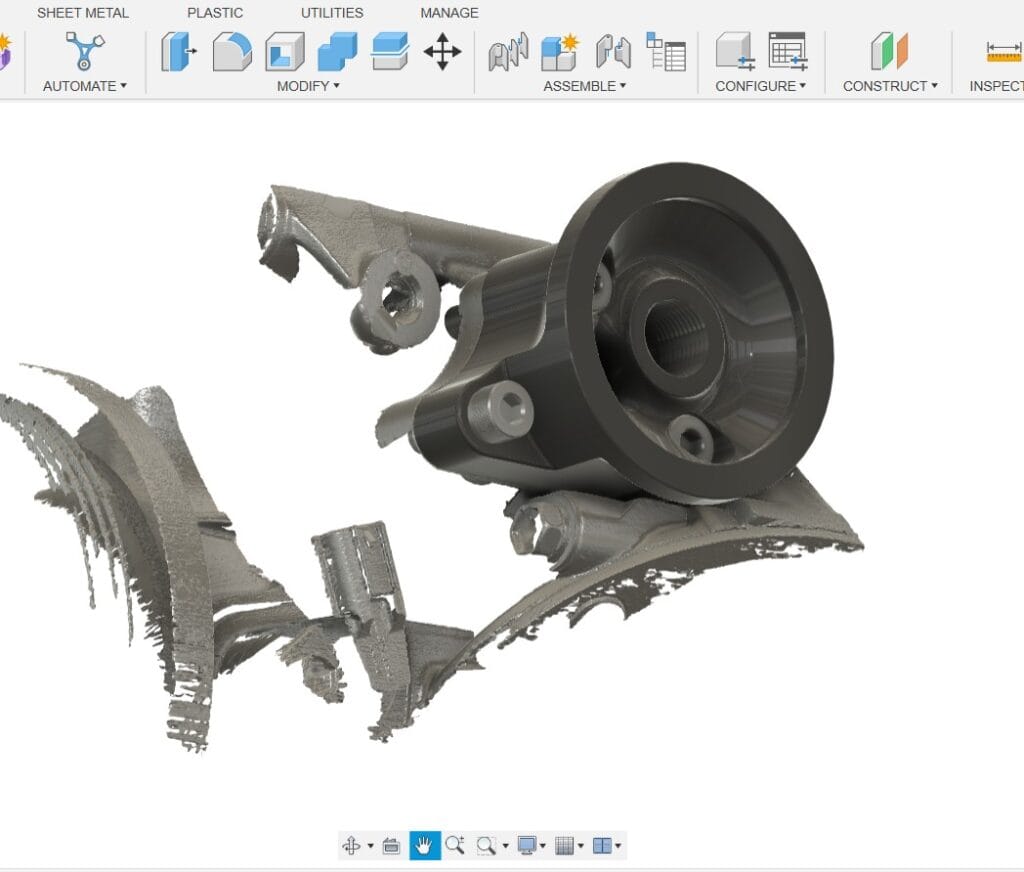The image size is (1024, 872).
Task: Open the CONFIGURE dropdown menu
Action: coord(760,86)
